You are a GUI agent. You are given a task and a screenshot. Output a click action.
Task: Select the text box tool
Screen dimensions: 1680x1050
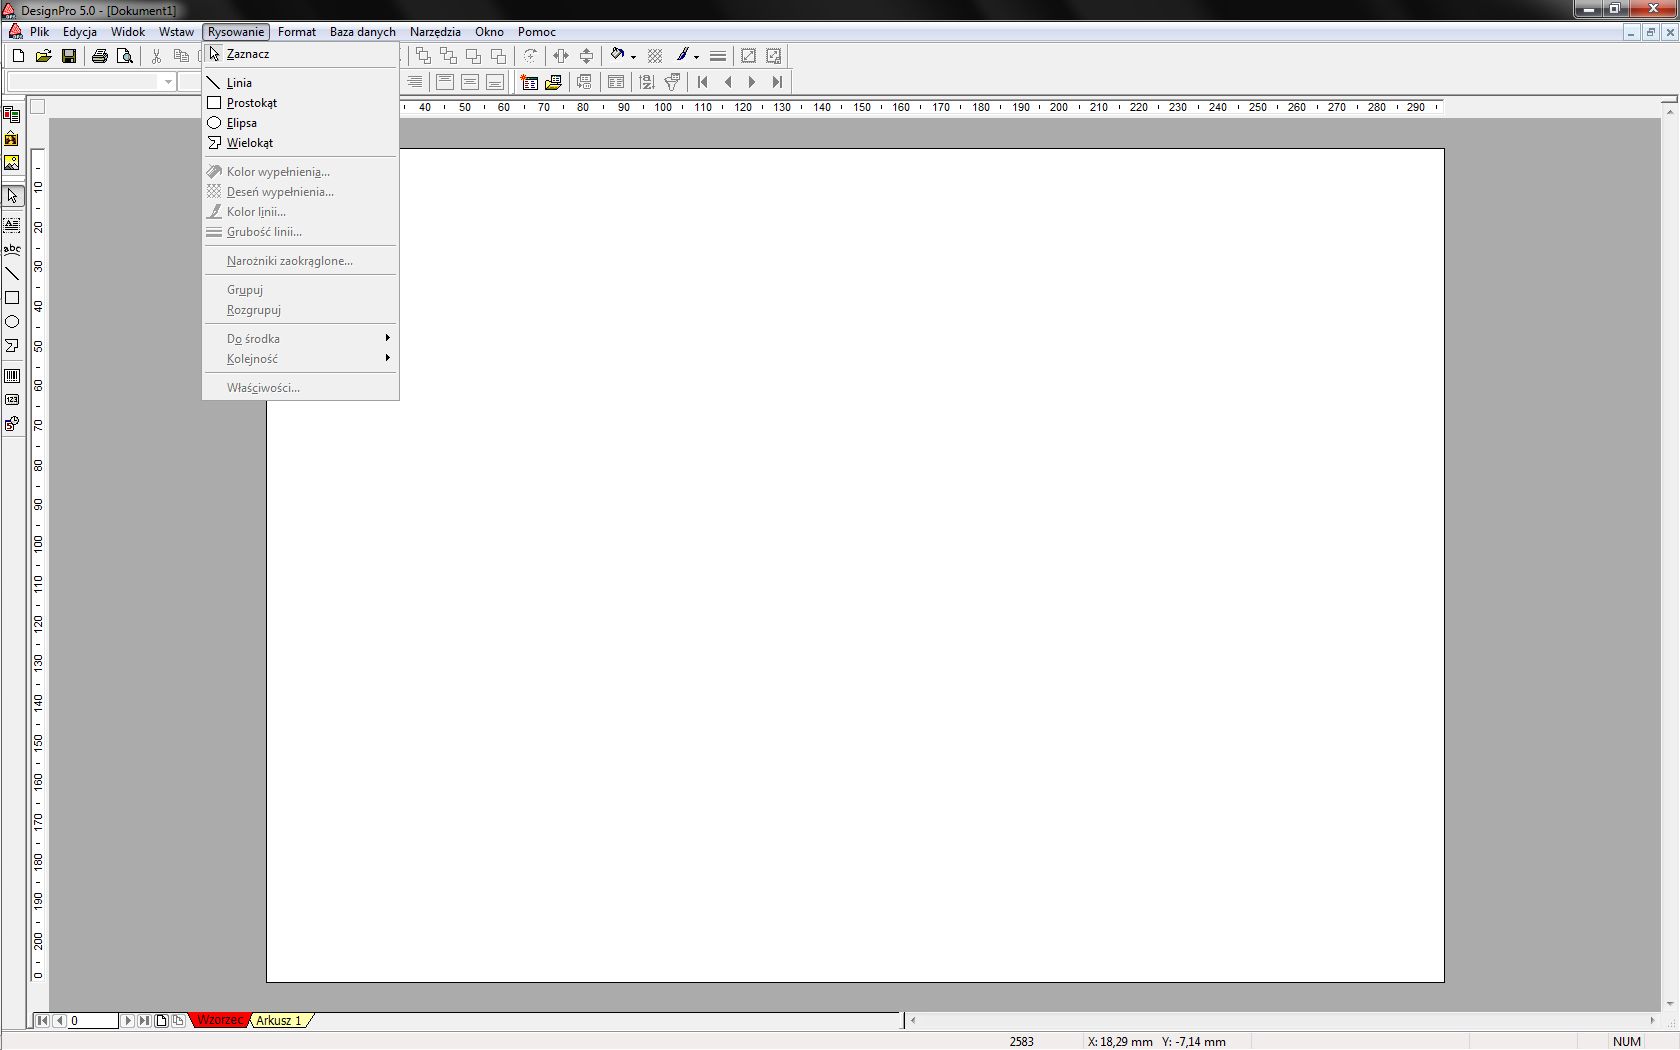[12, 225]
